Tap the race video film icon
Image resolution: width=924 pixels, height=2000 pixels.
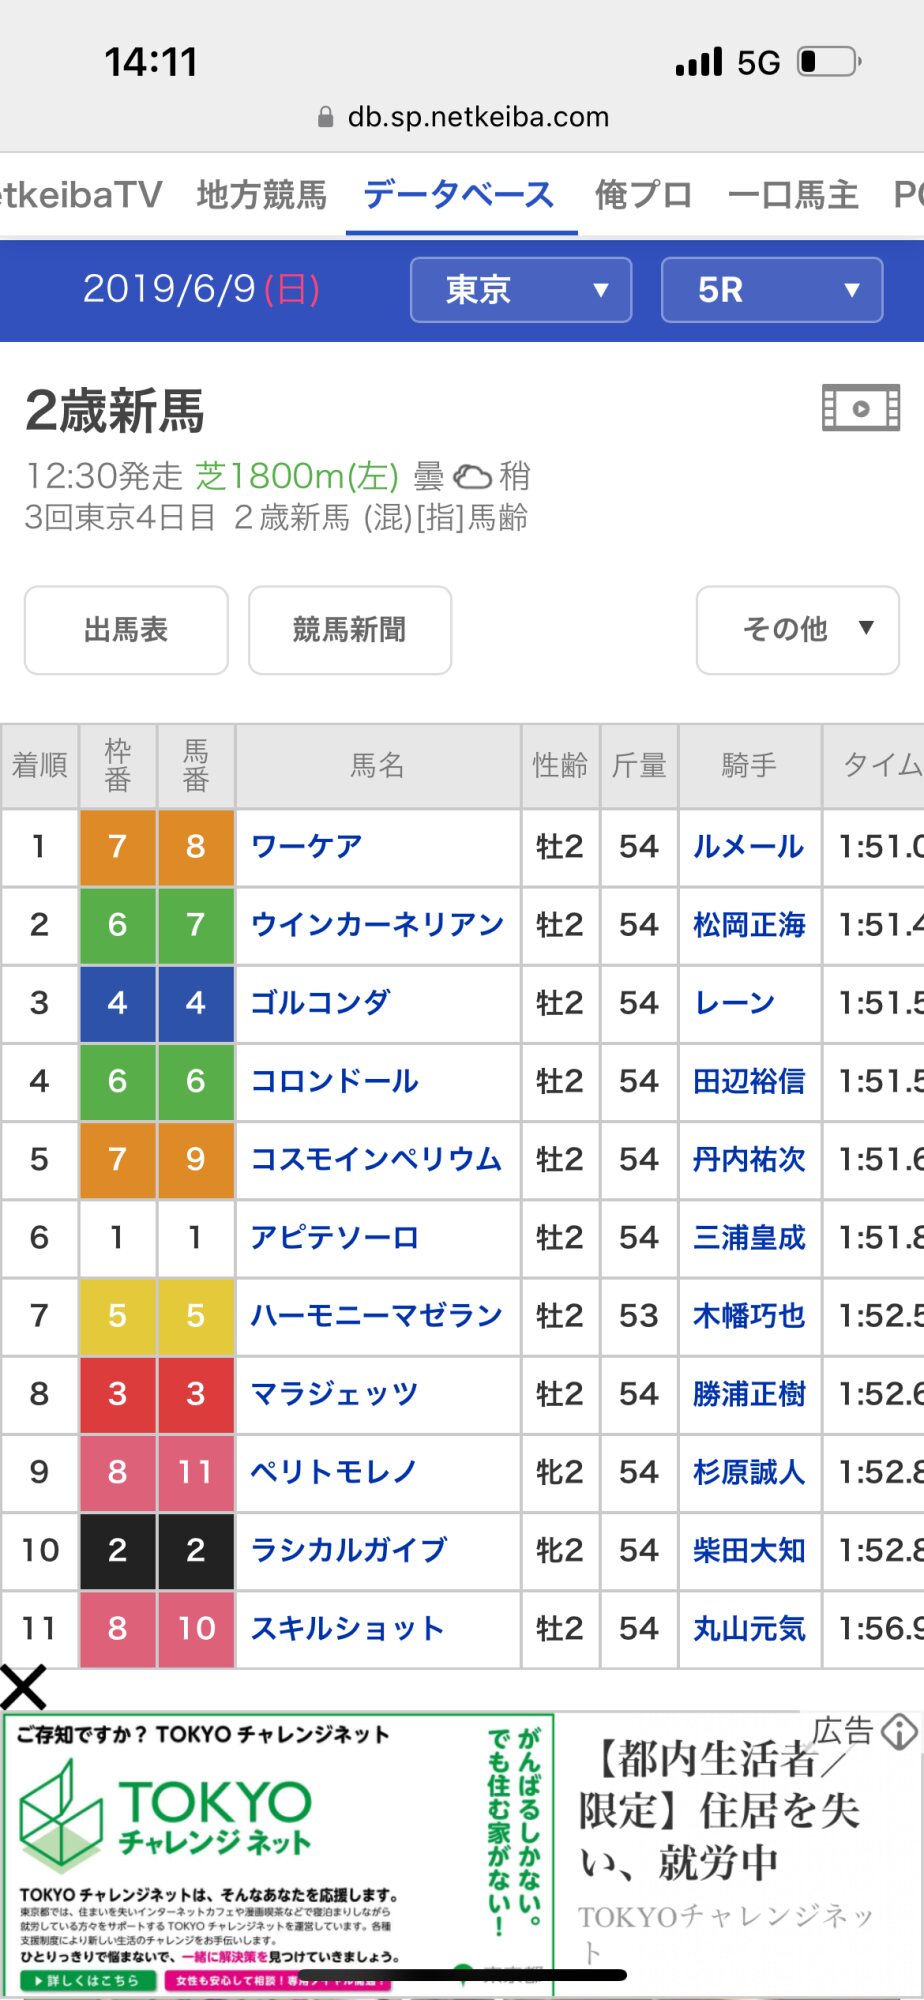pyautogui.click(x=860, y=408)
